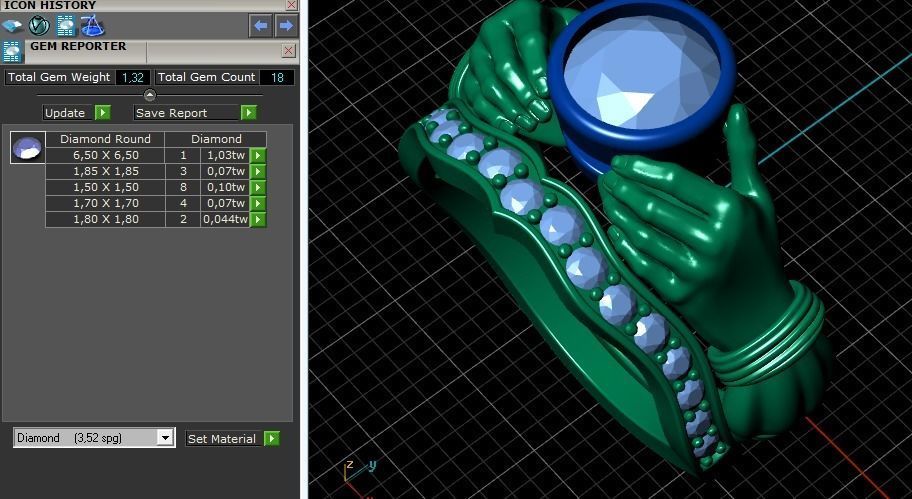
Task: Click the '1,70 X 1,70' size cell
Action: [x=106, y=204]
